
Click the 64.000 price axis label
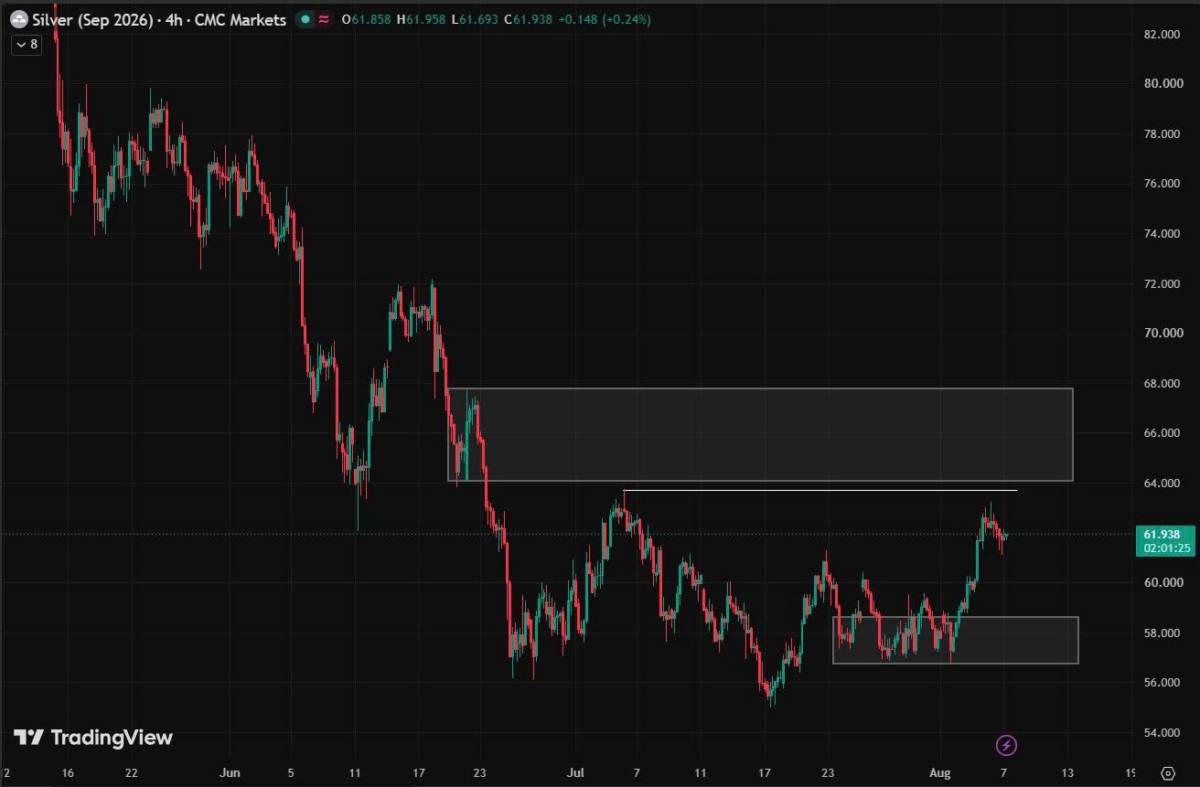tap(1164, 483)
